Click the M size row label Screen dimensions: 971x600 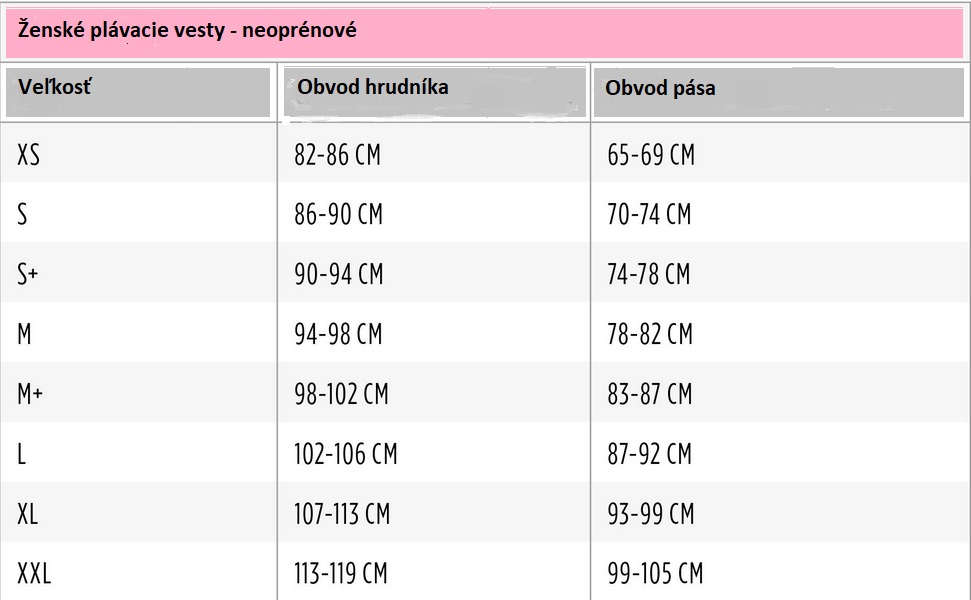[24, 334]
